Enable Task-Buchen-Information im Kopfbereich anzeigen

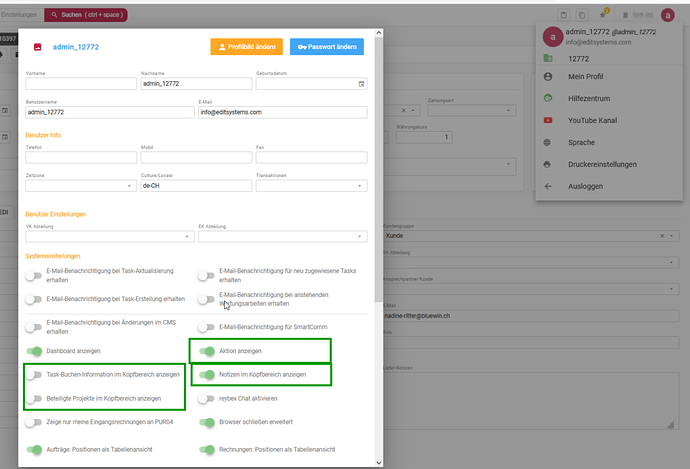[x=33, y=375]
